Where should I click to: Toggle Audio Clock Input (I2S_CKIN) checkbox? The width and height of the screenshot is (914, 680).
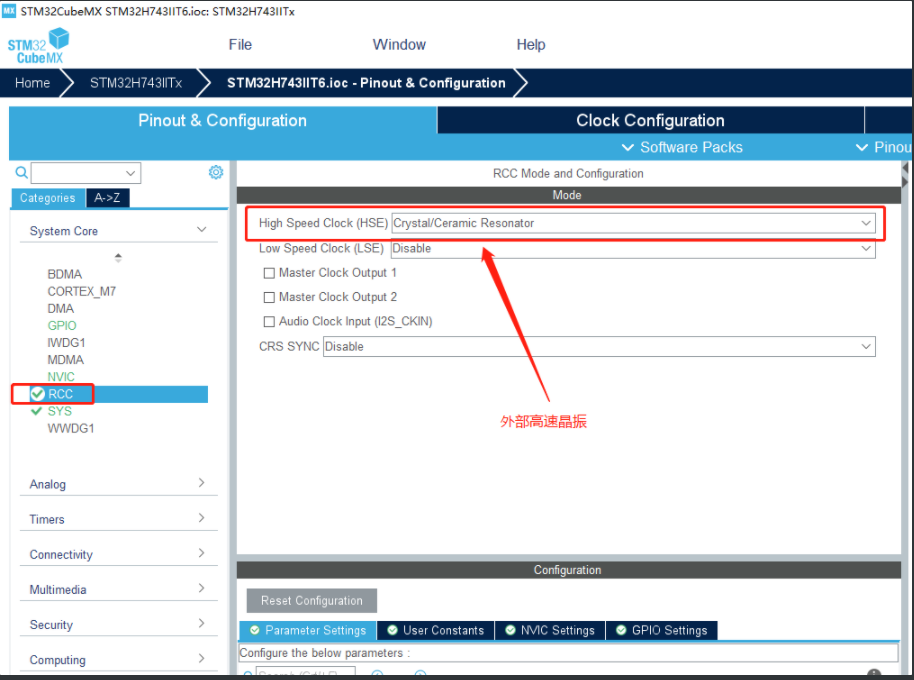[x=269, y=322]
